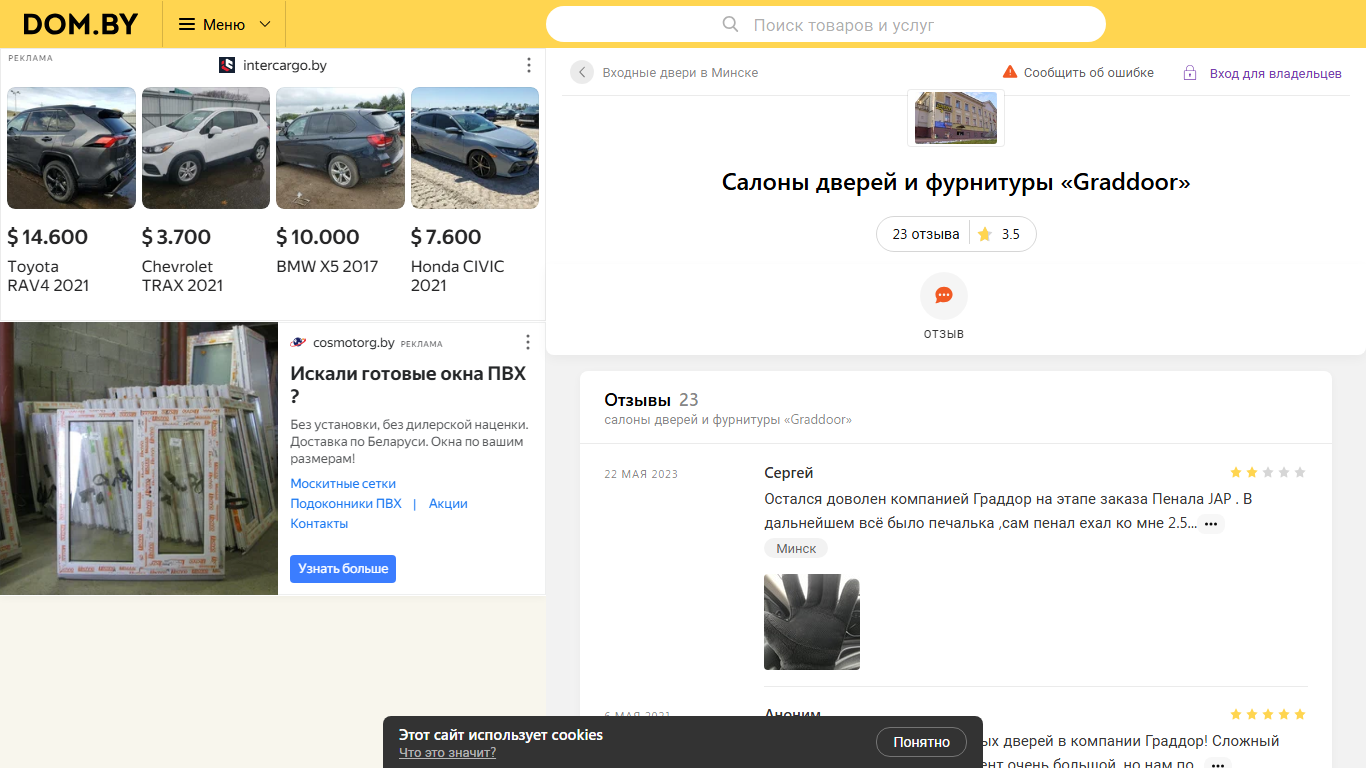Screen dimensions: 1366x768
Task: Focus the Поиск товаров и услуг search field
Action: tap(826, 24)
